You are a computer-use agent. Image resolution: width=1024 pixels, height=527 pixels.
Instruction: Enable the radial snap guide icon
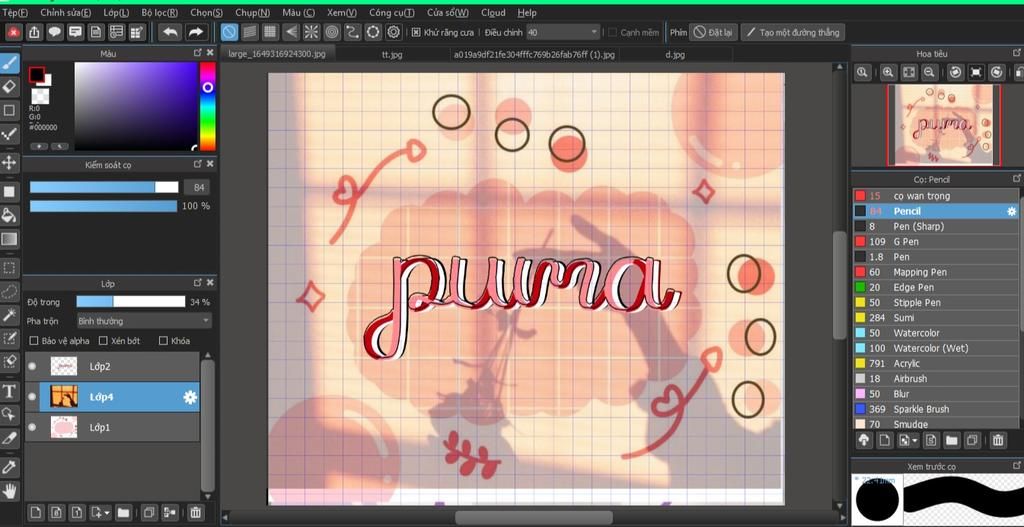click(x=312, y=32)
